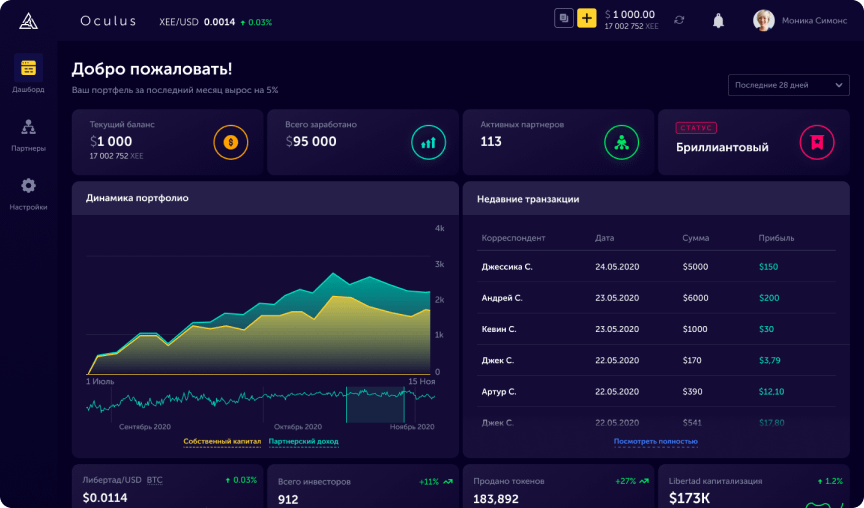Click the Бриллиантовый status text
This screenshot has width=864, height=508.
point(722,148)
